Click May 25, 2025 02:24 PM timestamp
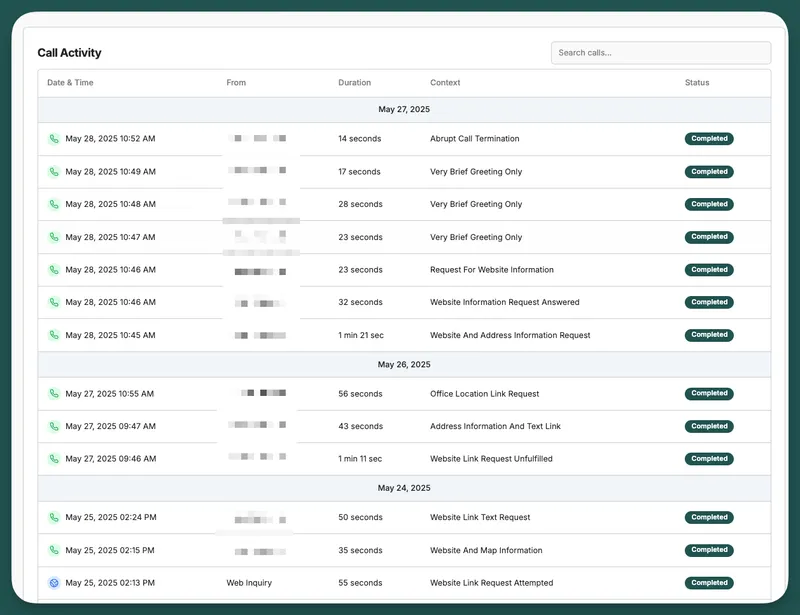The image size is (800, 615). tap(111, 518)
